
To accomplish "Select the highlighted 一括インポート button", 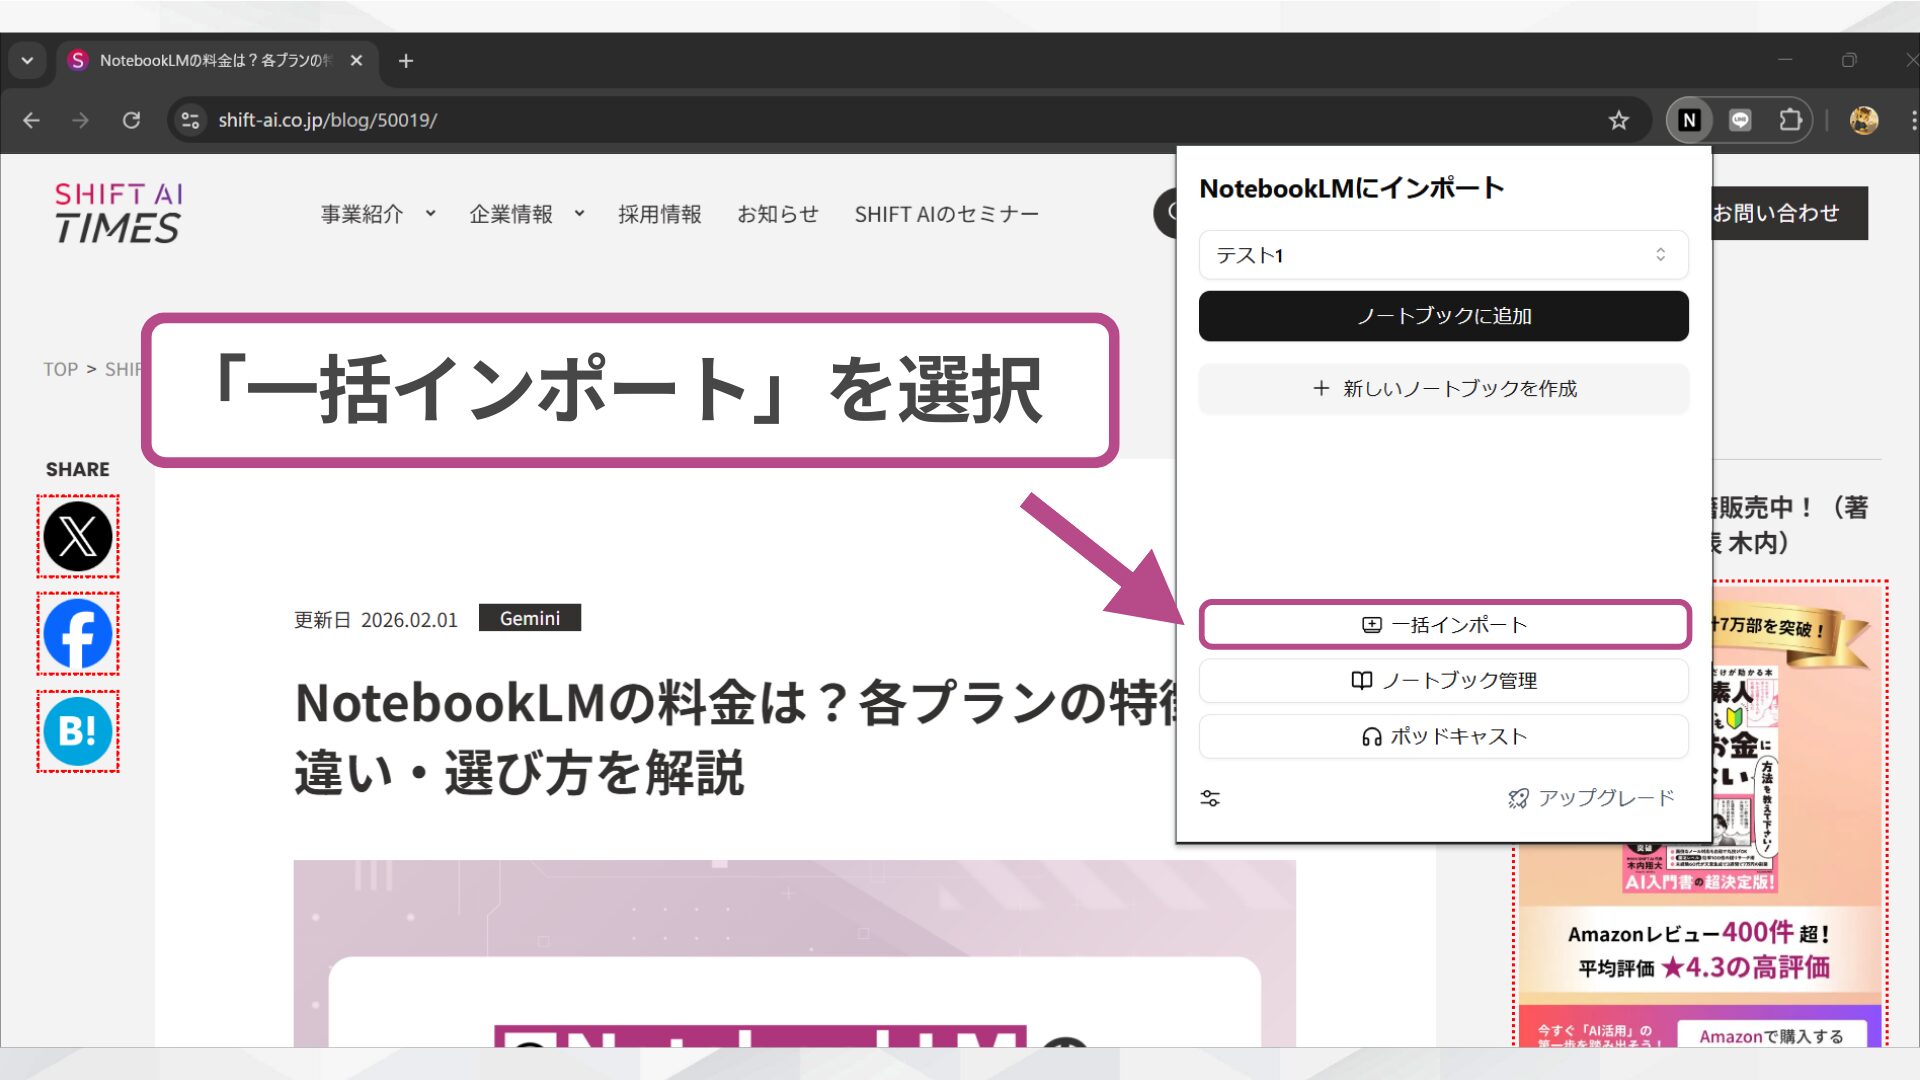I will point(1443,623).
